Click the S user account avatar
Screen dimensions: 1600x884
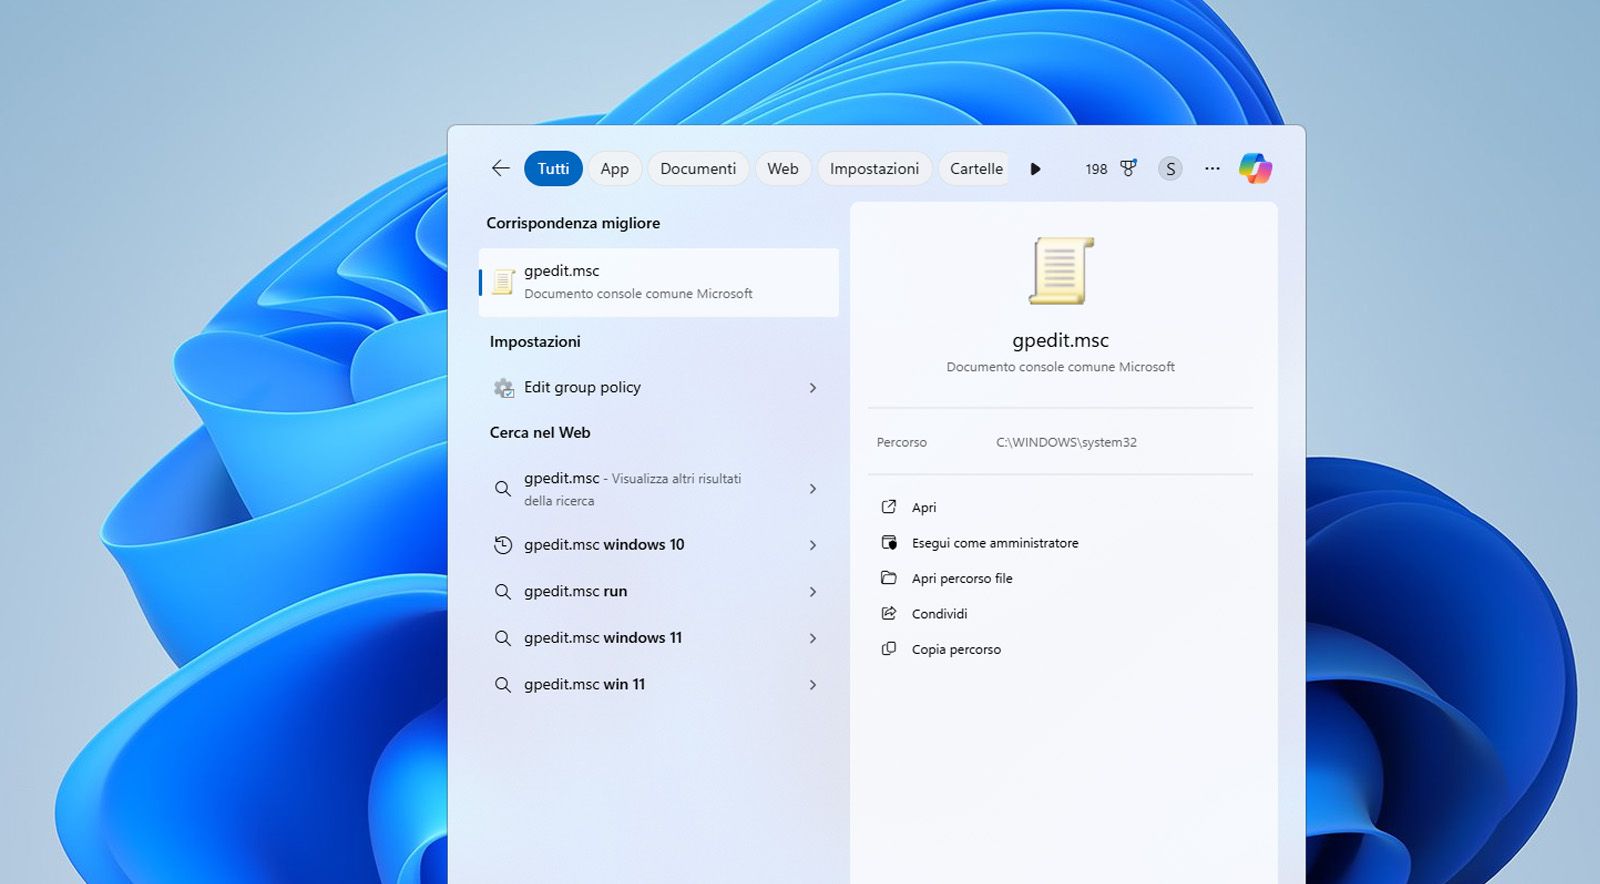tap(1170, 169)
